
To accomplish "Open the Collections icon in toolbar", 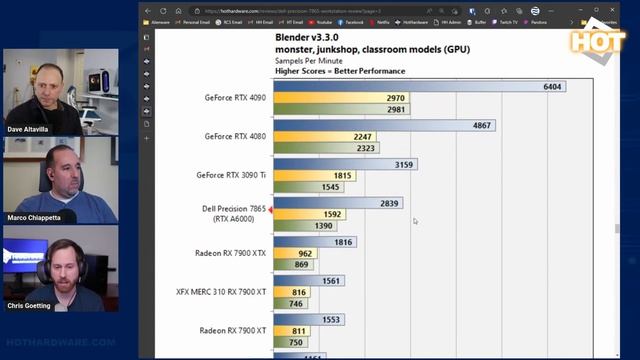I will pyautogui.click(x=519, y=11).
